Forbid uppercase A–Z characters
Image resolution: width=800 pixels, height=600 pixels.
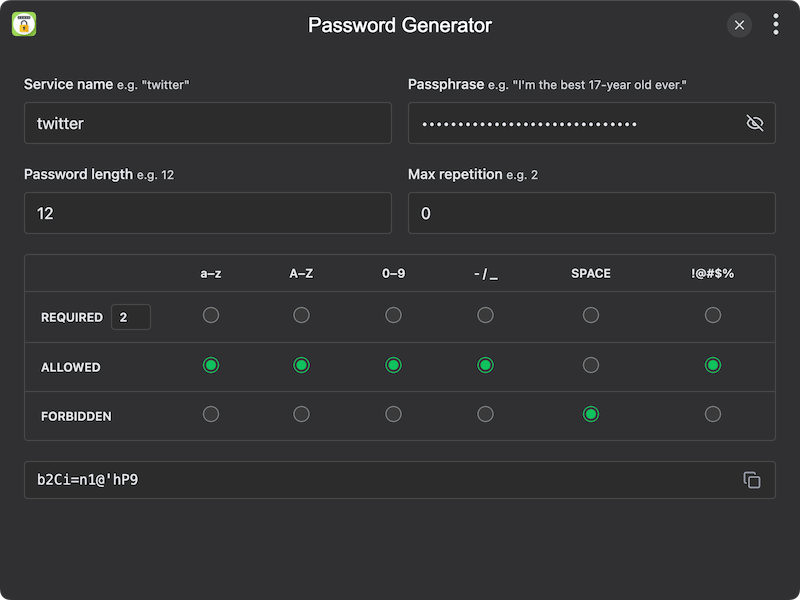(x=302, y=413)
